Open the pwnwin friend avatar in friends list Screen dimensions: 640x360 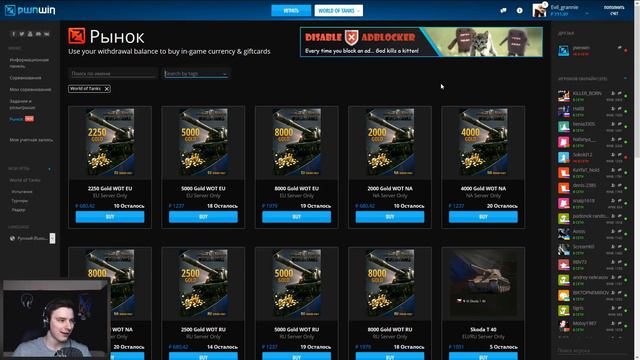pos(564,51)
